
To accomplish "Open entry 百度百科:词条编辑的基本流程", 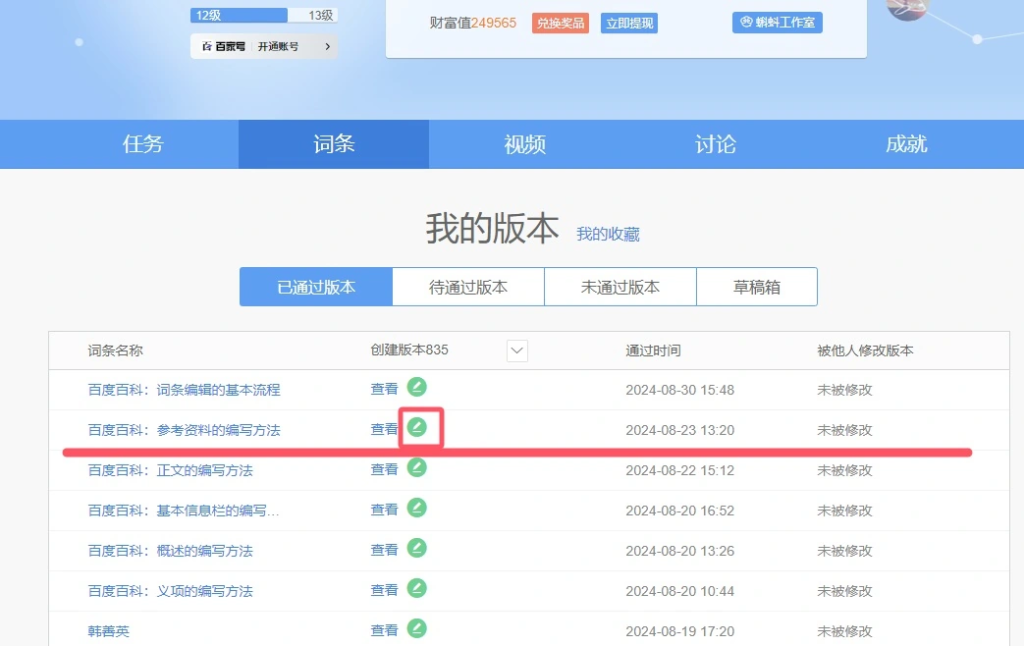I will (x=184, y=390).
